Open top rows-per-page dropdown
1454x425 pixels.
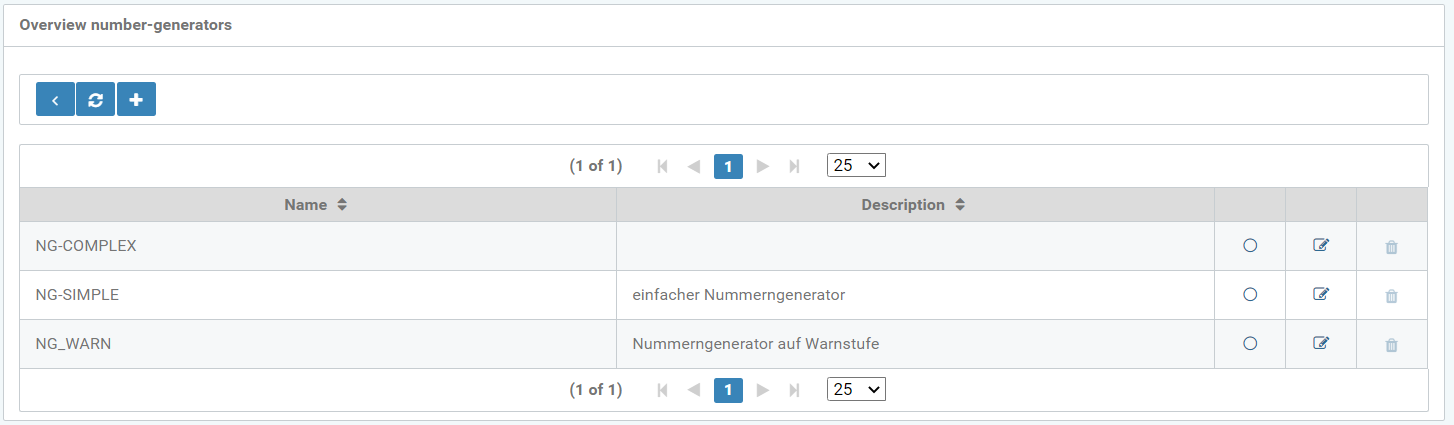tap(856, 166)
